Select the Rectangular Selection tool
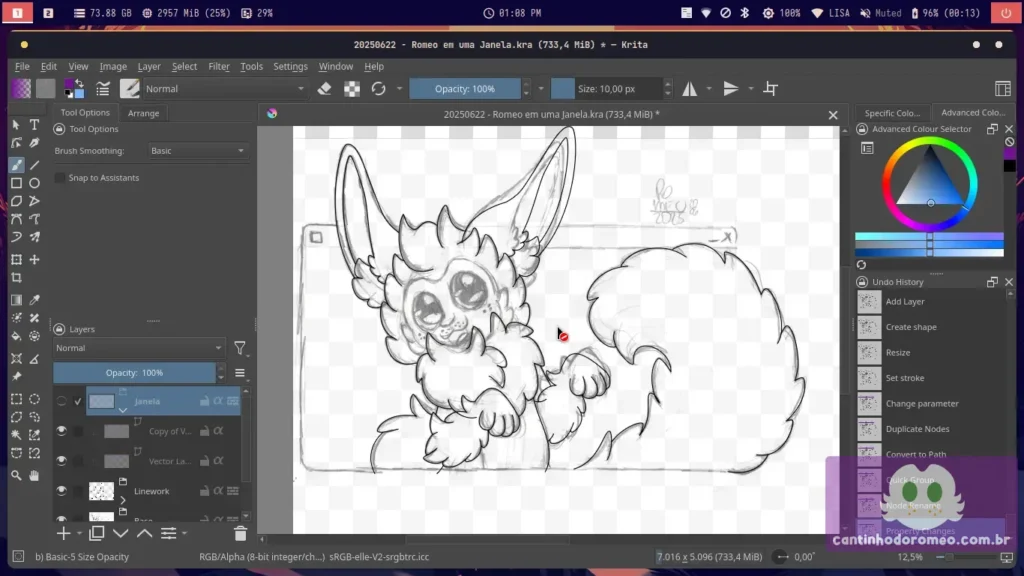 point(16,399)
